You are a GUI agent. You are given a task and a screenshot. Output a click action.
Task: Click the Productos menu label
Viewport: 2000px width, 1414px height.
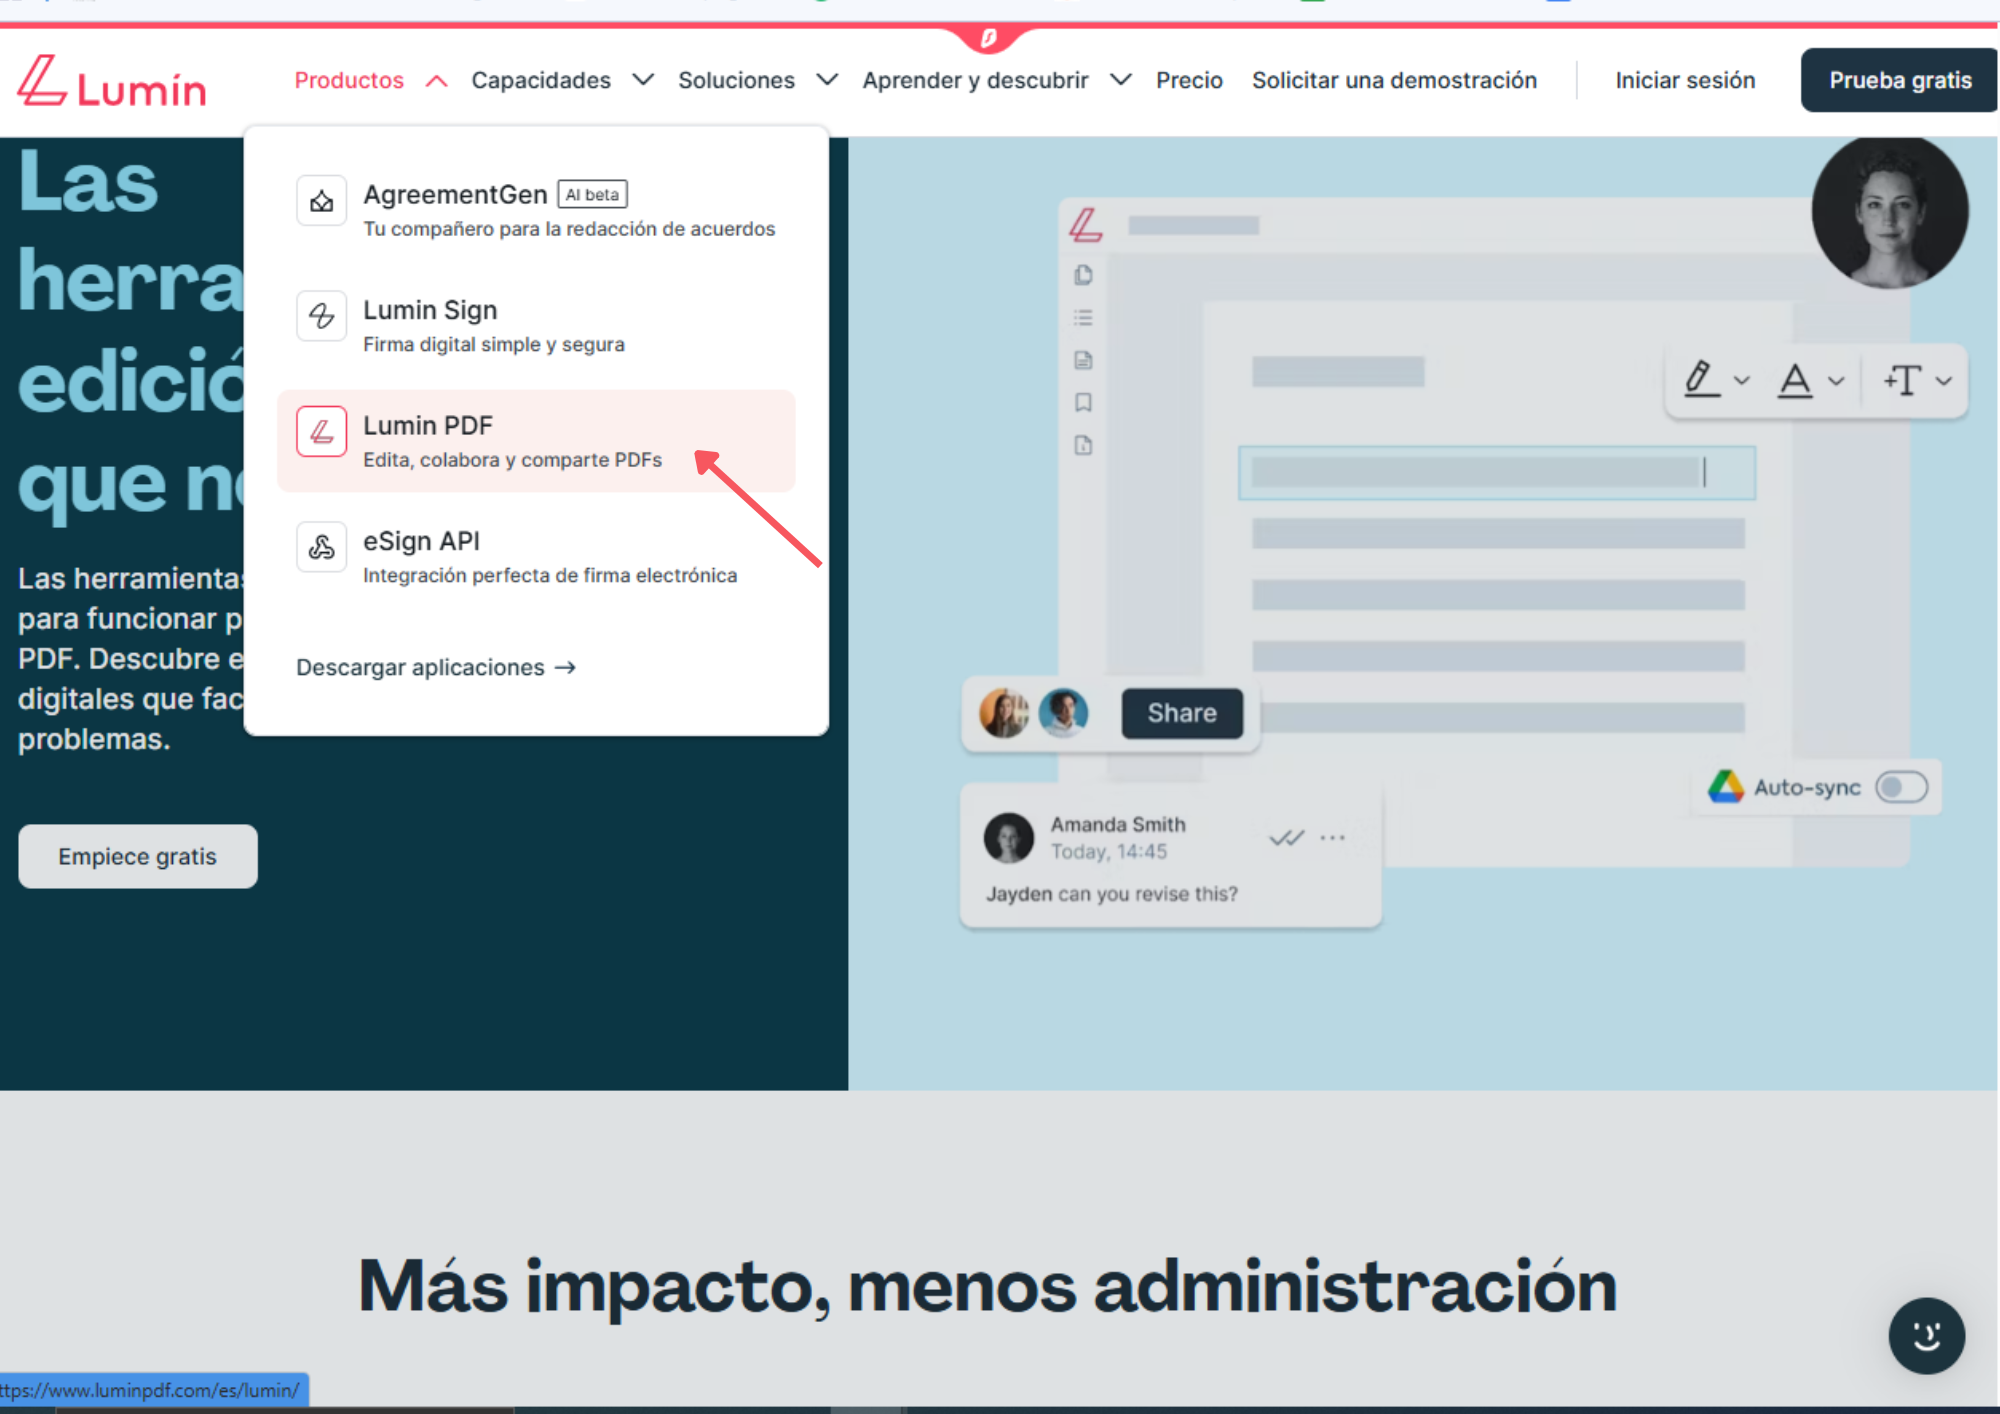tap(349, 80)
